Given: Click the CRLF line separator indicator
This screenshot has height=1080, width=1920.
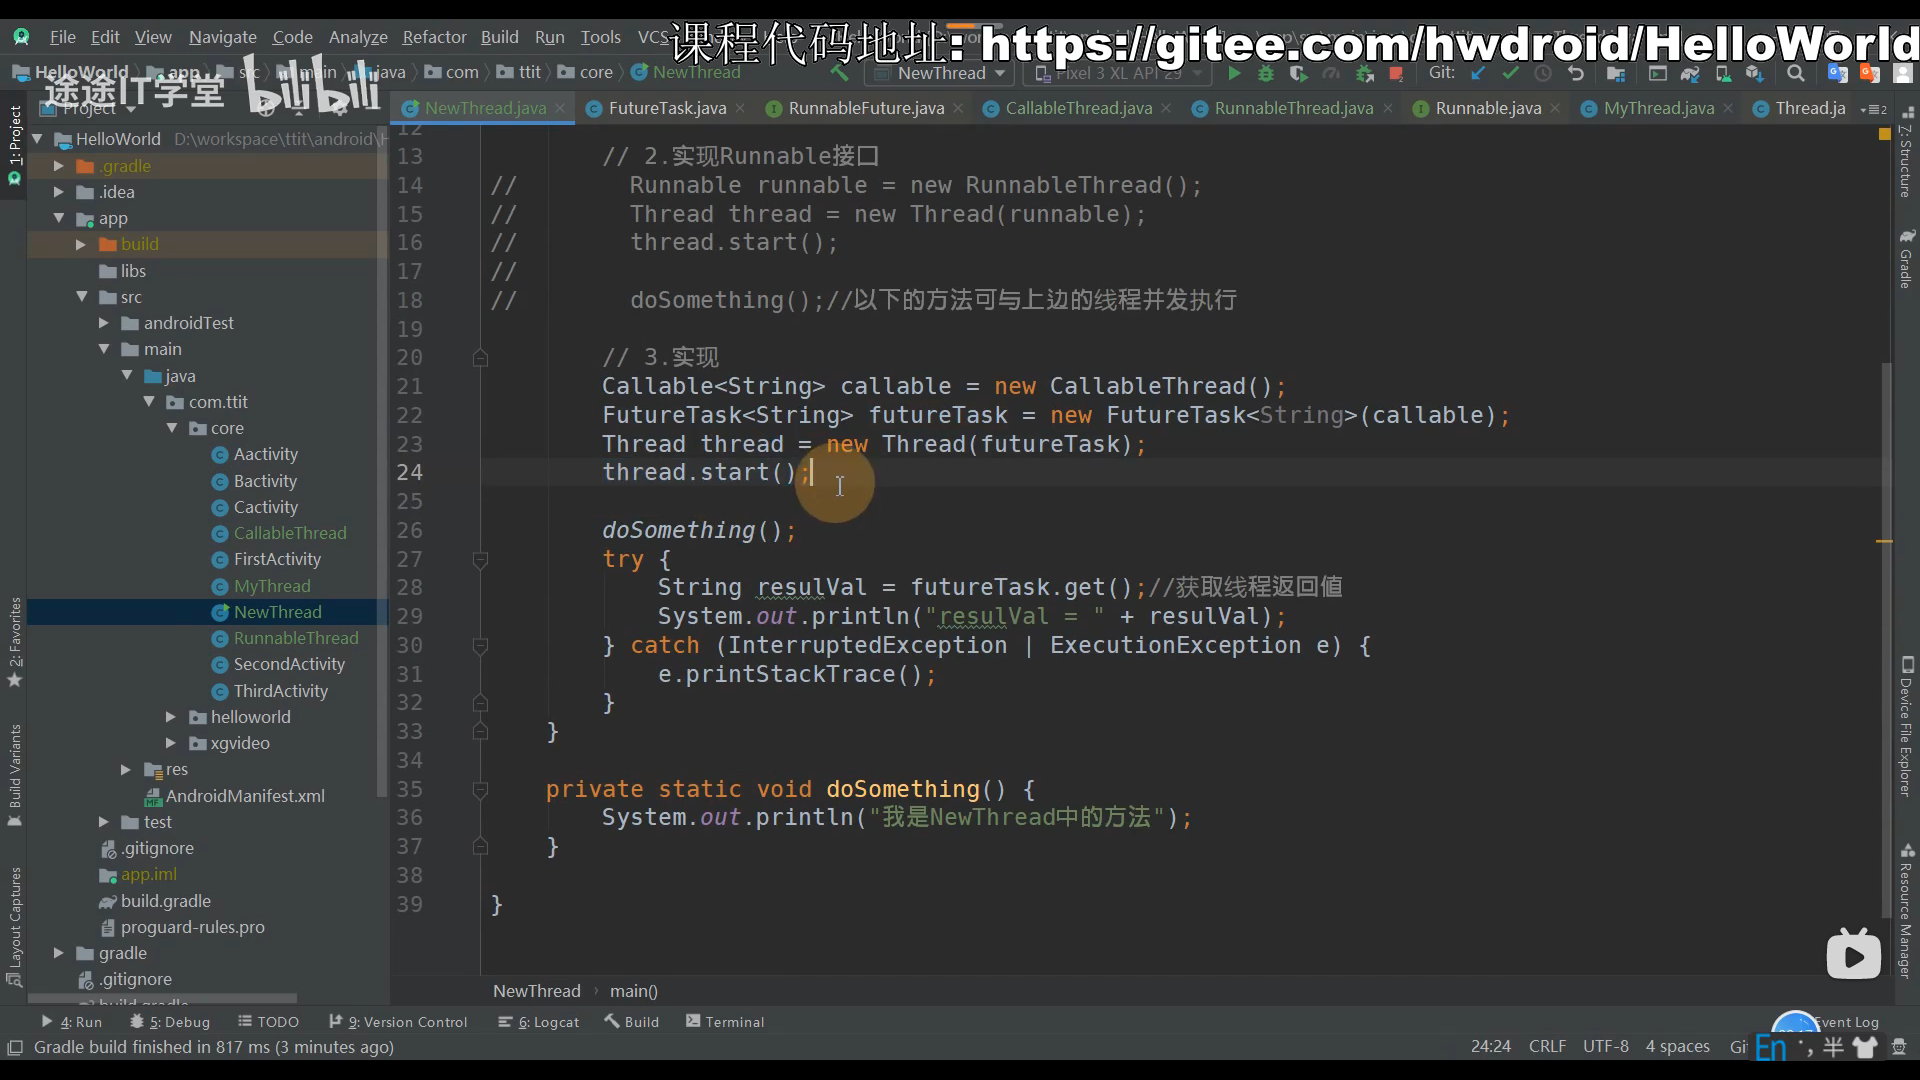Looking at the screenshot, I should point(1547,1046).
